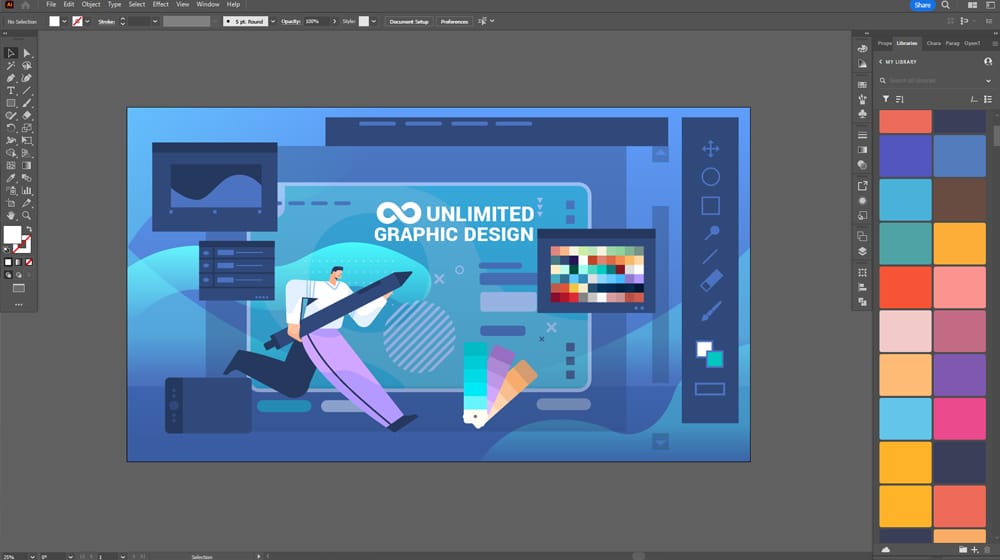
Task: Select the Pen tool
Action: [11, 78]
